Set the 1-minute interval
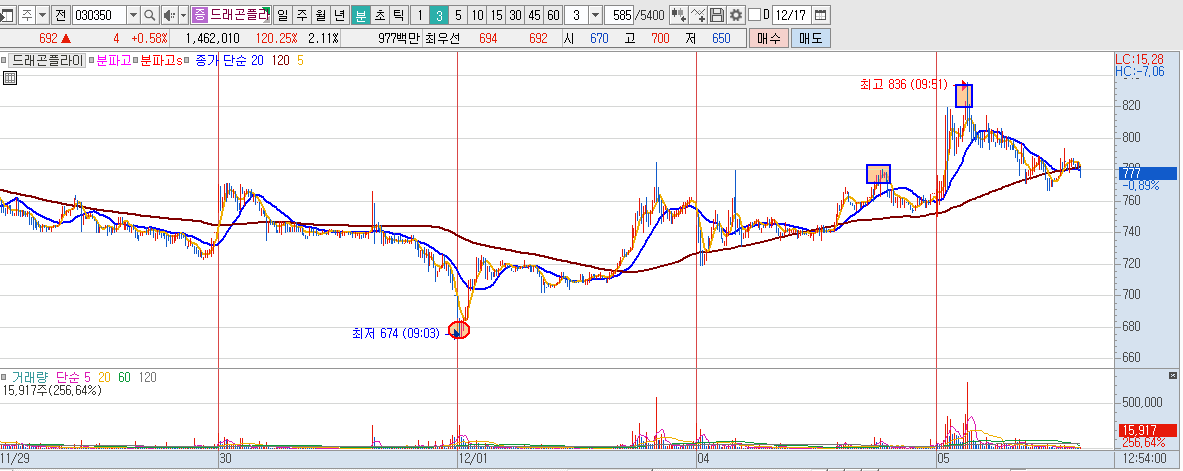The width and height of the screenshot is (1183, 471). pyautogui.click(x=420, y=14)
